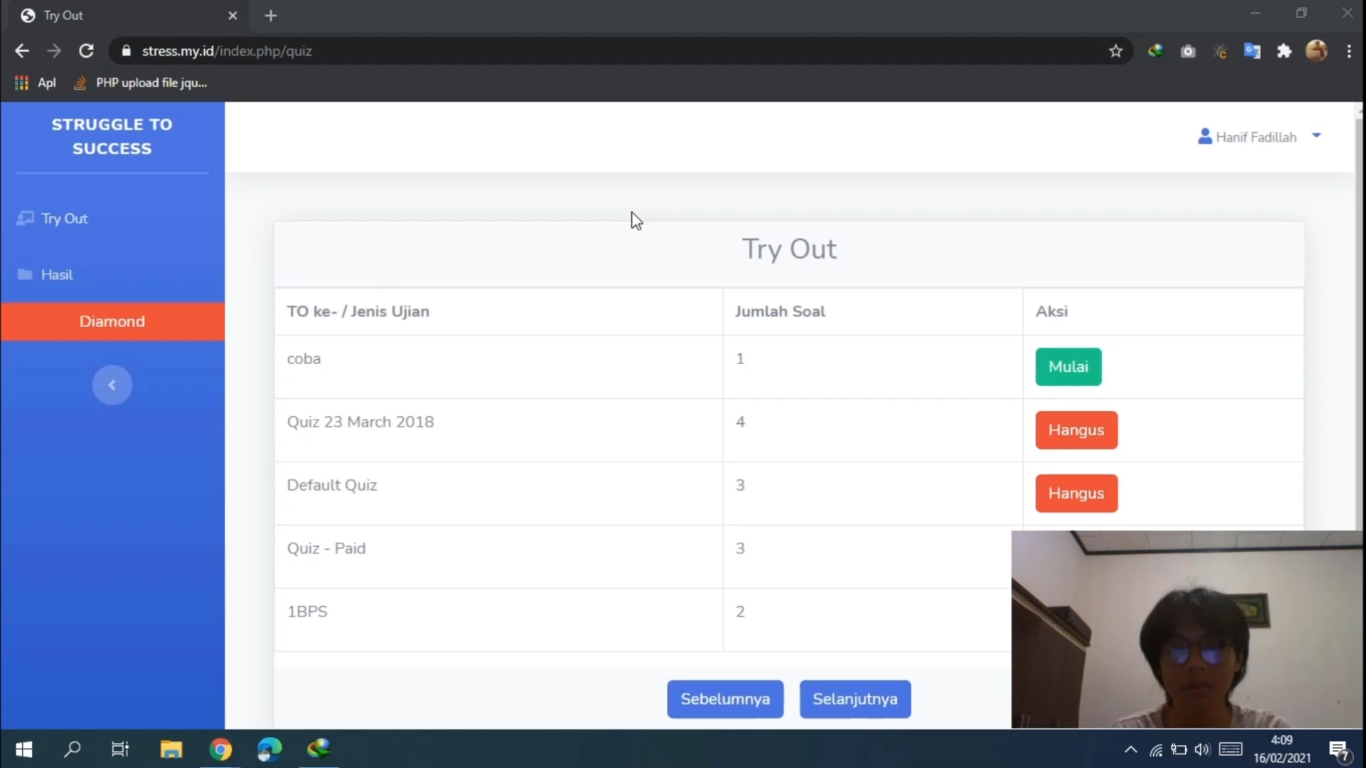Open the Hanif Fadillah user dropdown

pos(1259,137)
